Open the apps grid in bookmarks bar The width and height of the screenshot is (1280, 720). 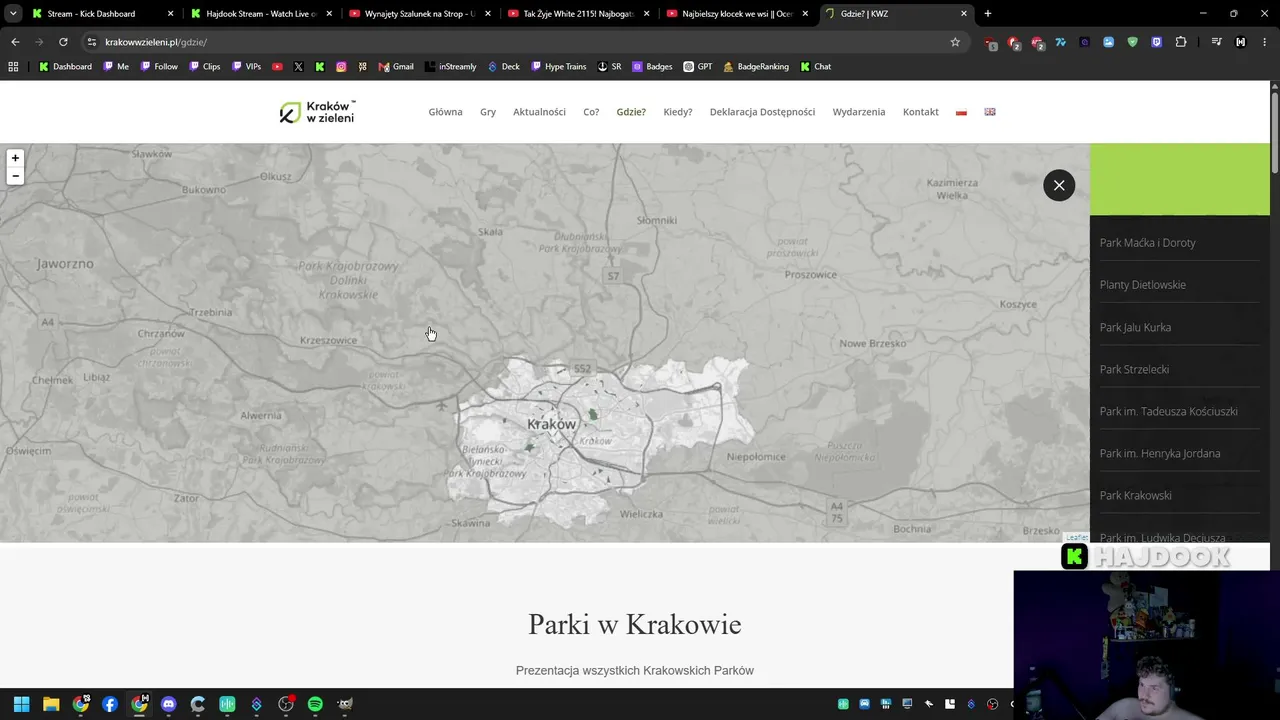click(x=13, y=67)
